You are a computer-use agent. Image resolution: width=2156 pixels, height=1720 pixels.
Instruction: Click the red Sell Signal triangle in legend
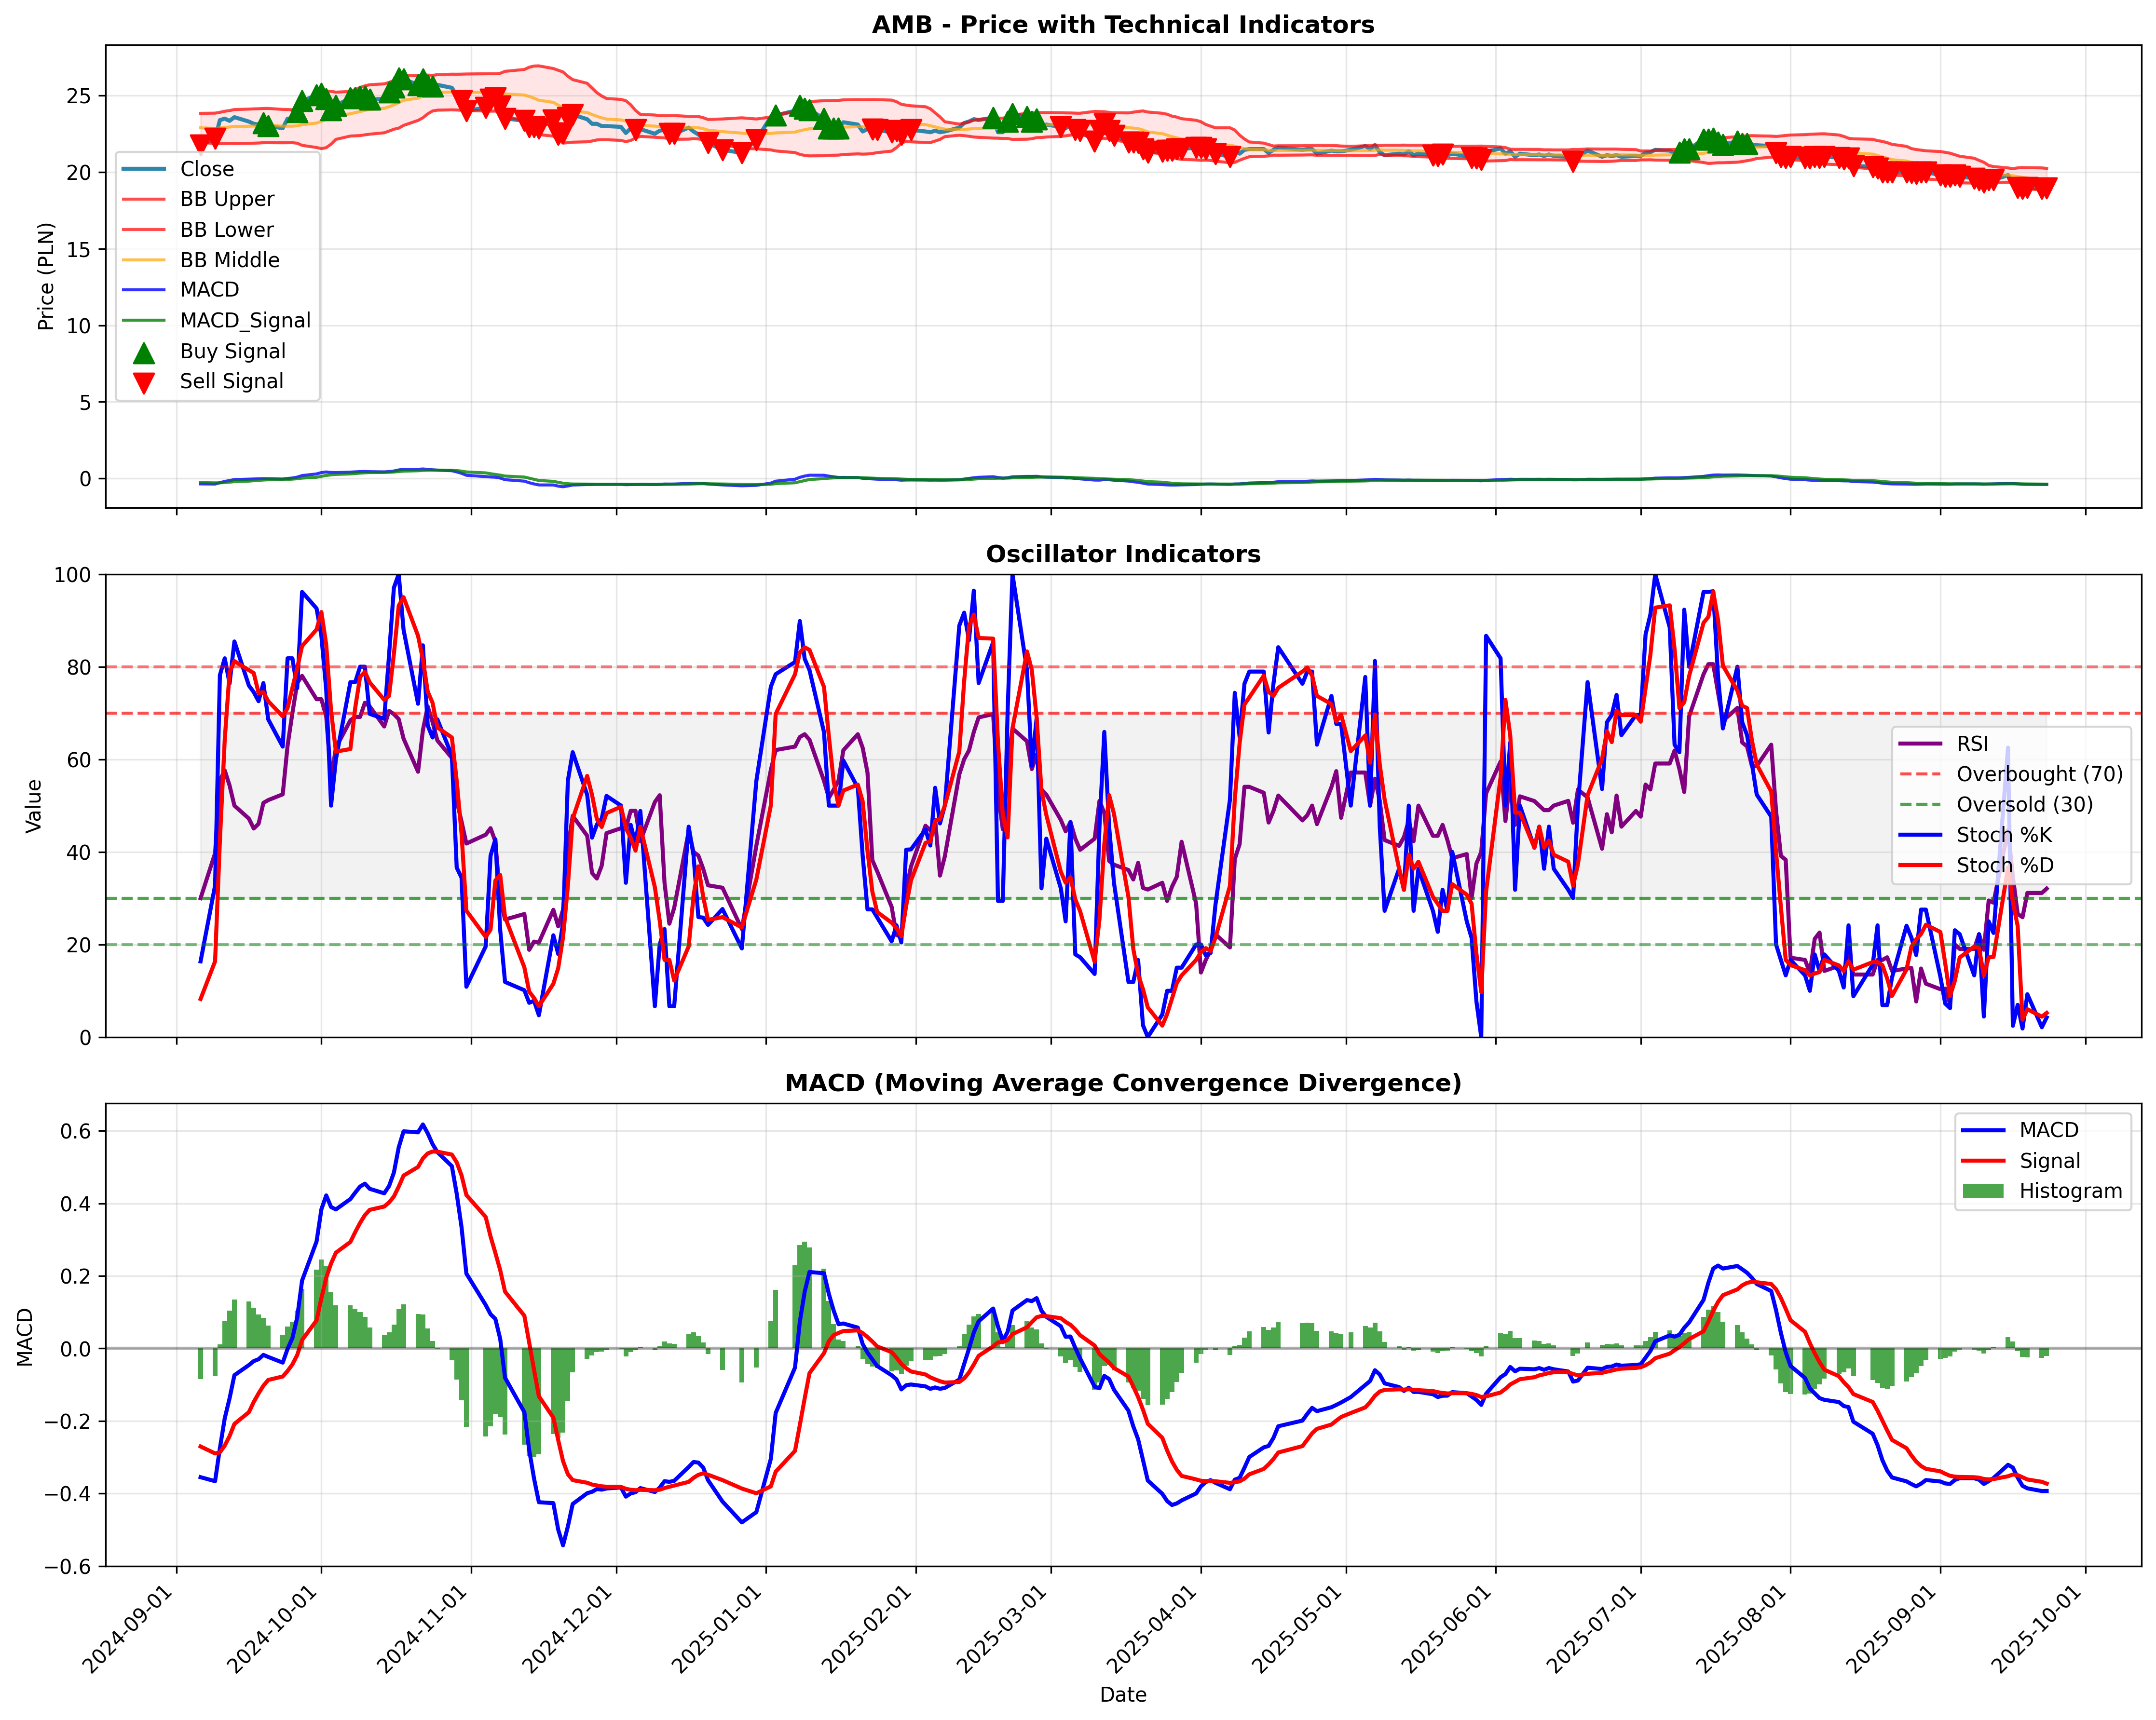coord(144,383)
